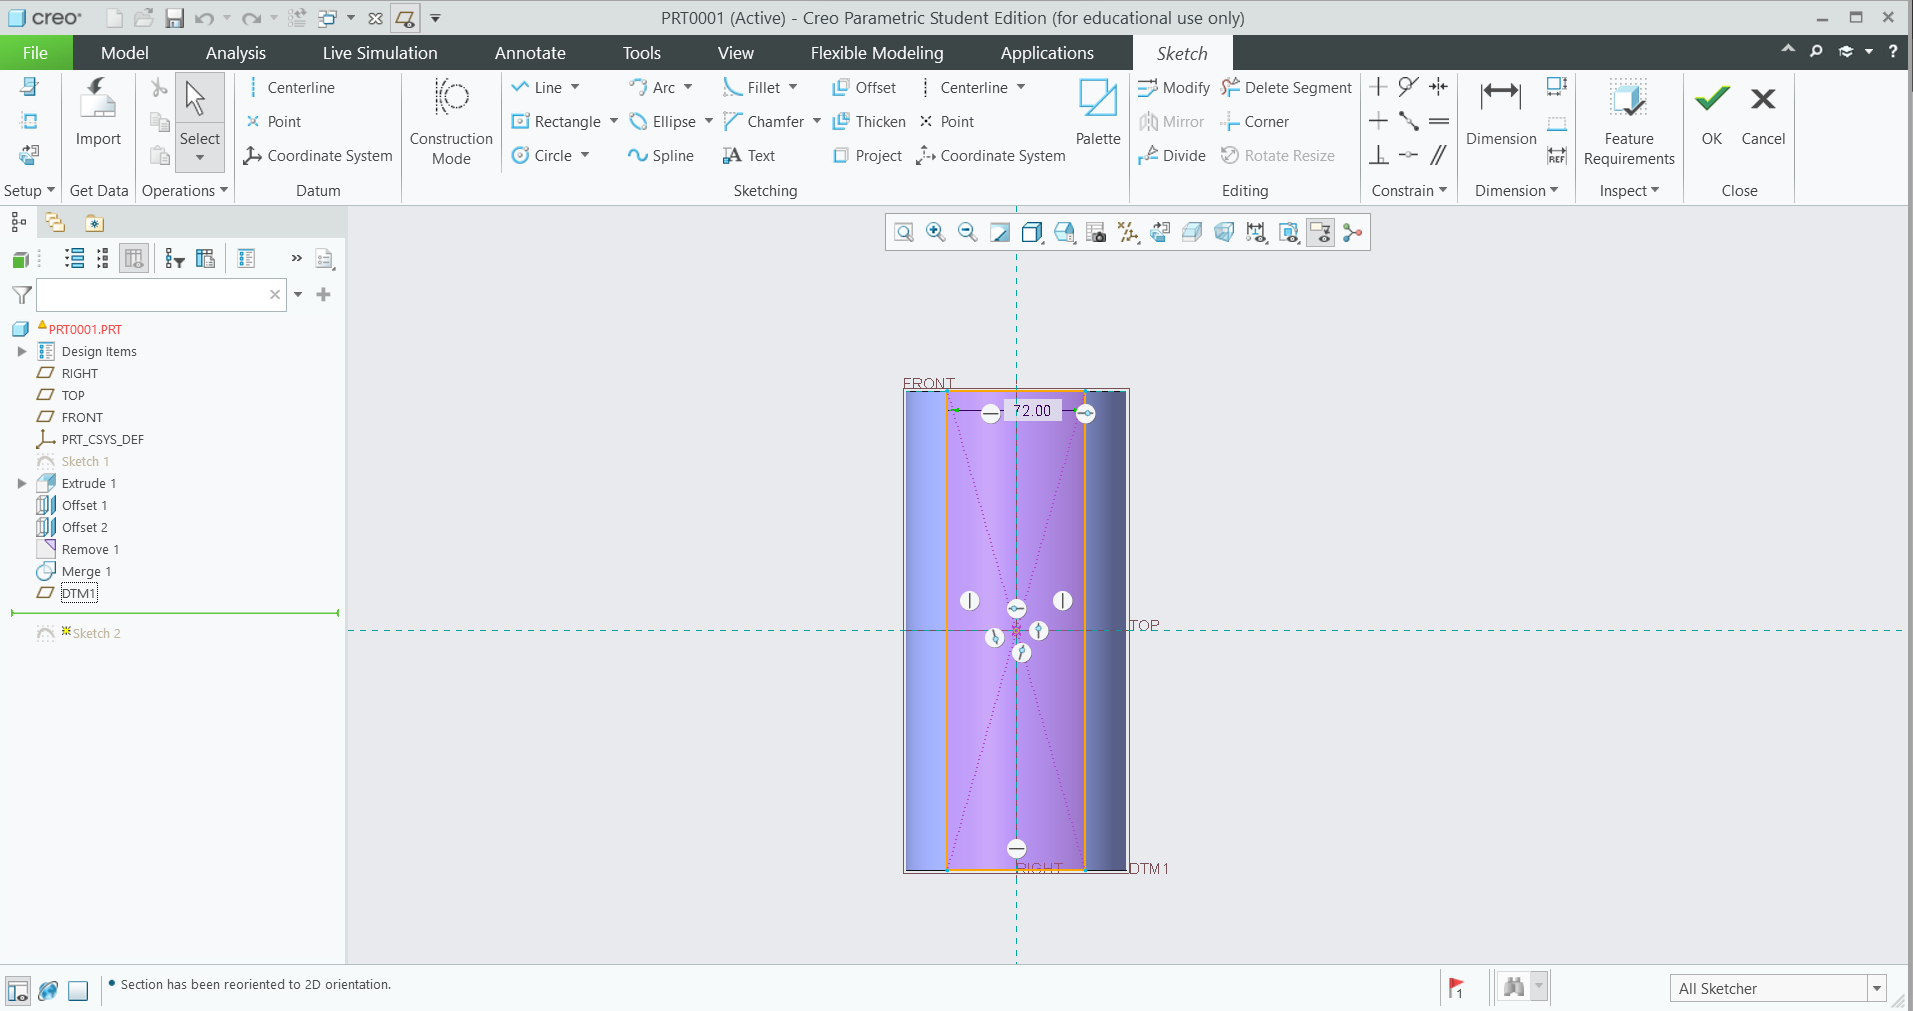
Task: Select the Spline tool
Action: pos(662,155)
